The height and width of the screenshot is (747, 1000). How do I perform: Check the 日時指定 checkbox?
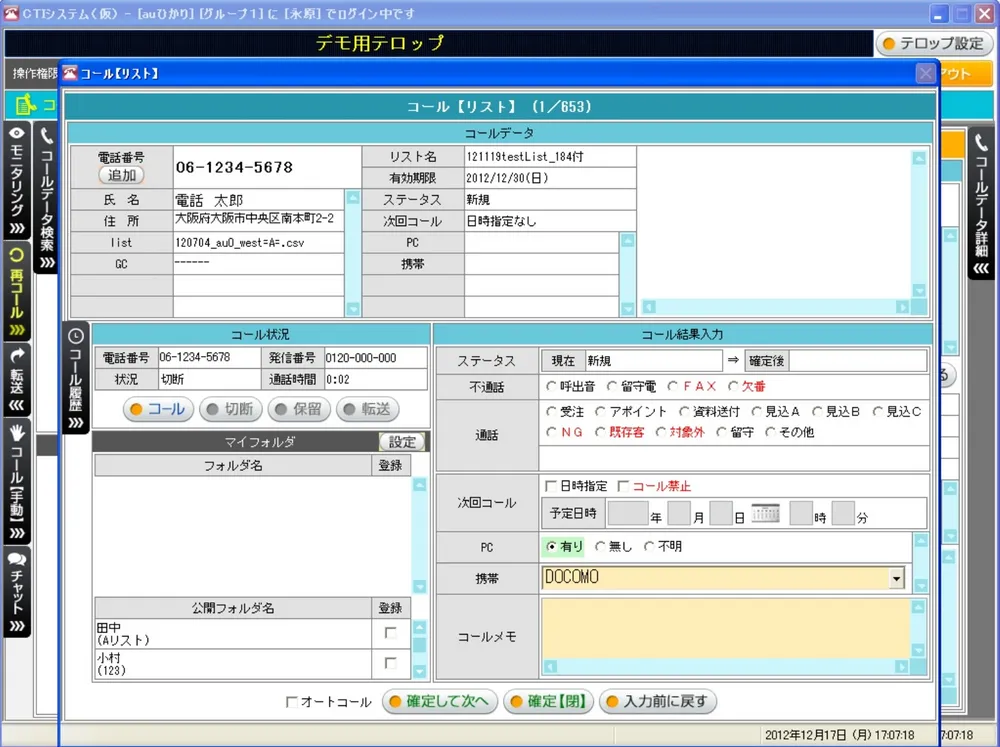(x=550, y=486)
